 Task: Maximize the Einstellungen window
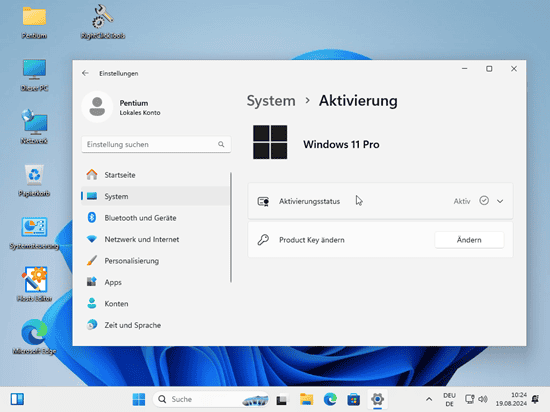(x=489, y=69)
